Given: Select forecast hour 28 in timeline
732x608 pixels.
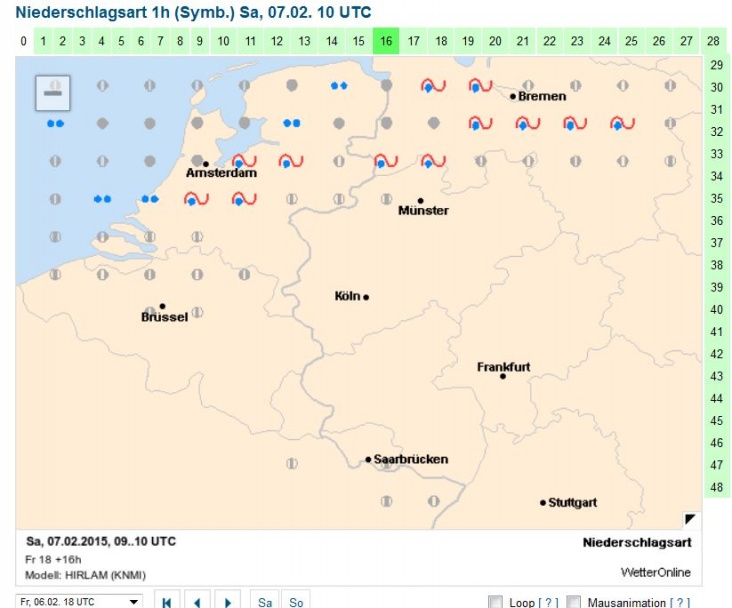Looking at the screenshot, I should click(x=713, y=41).
